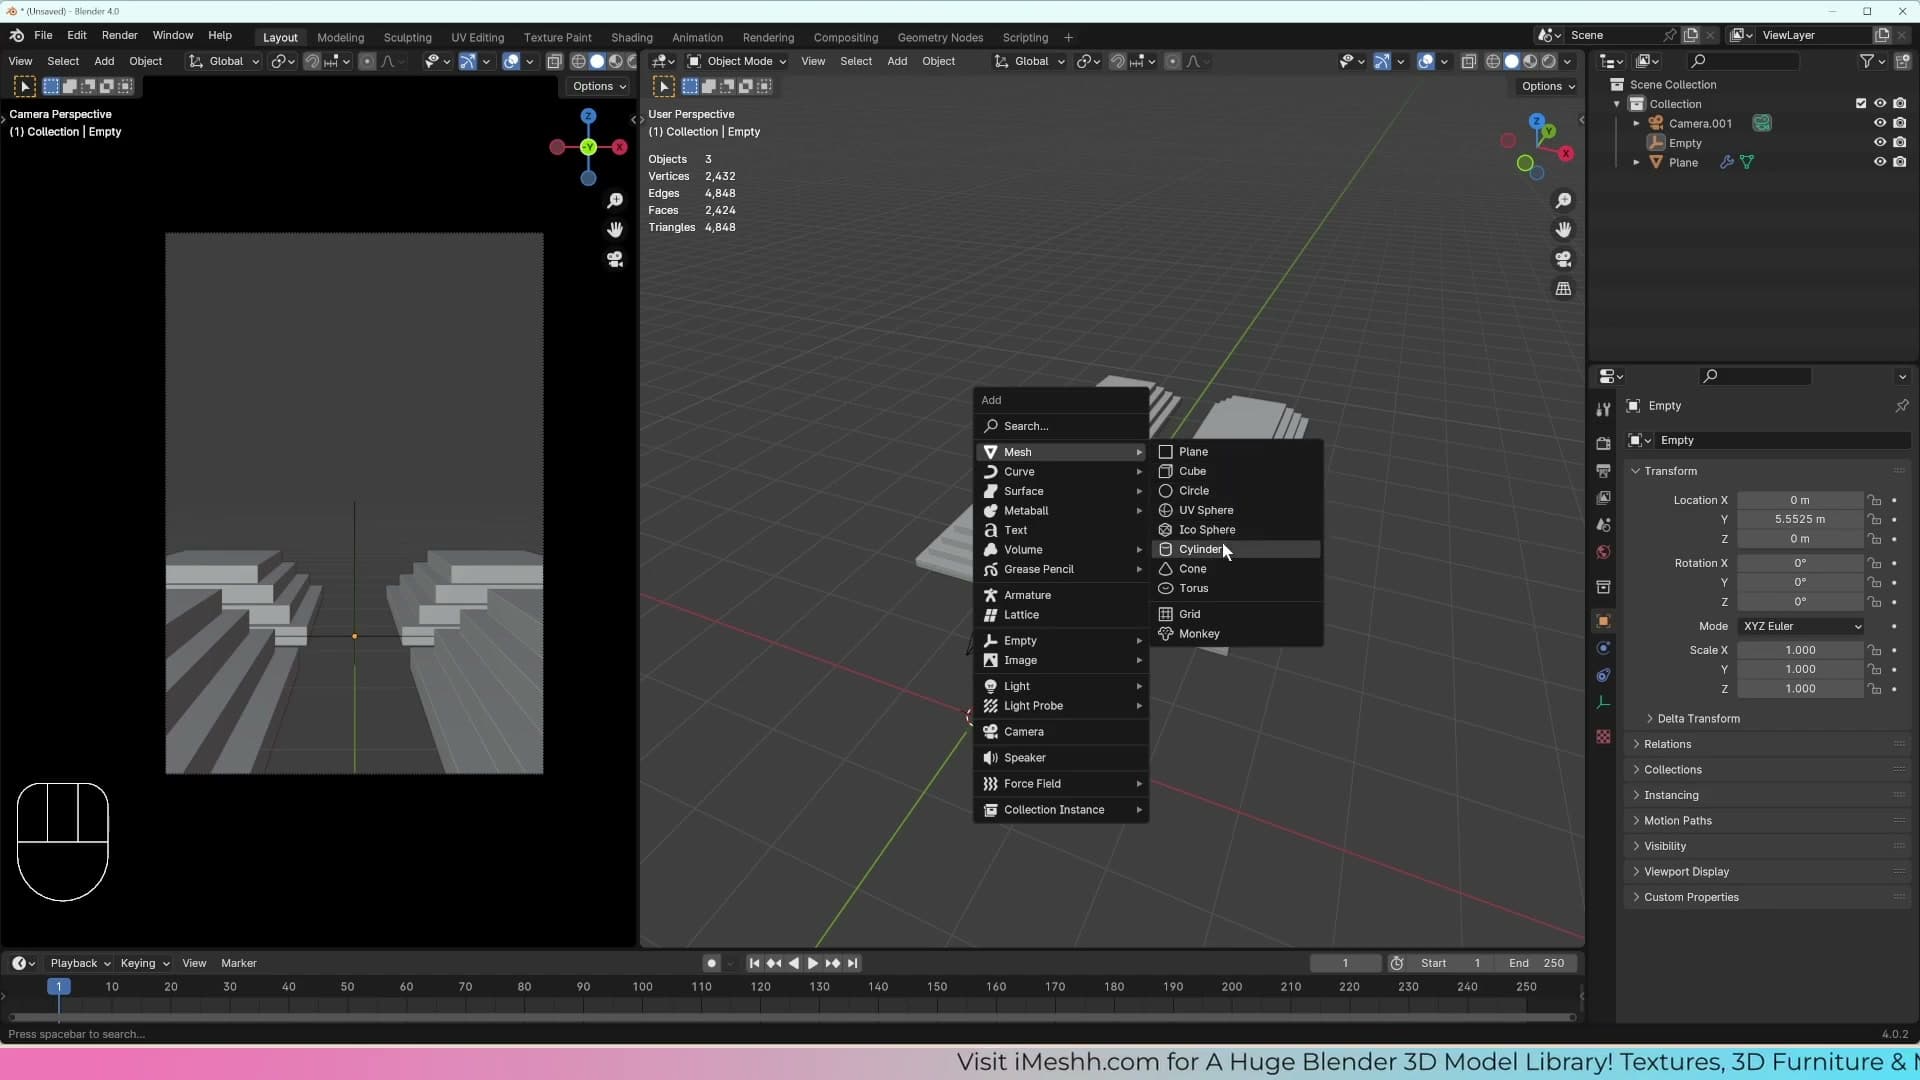Open the Physics properties tab

(1603, 648)
